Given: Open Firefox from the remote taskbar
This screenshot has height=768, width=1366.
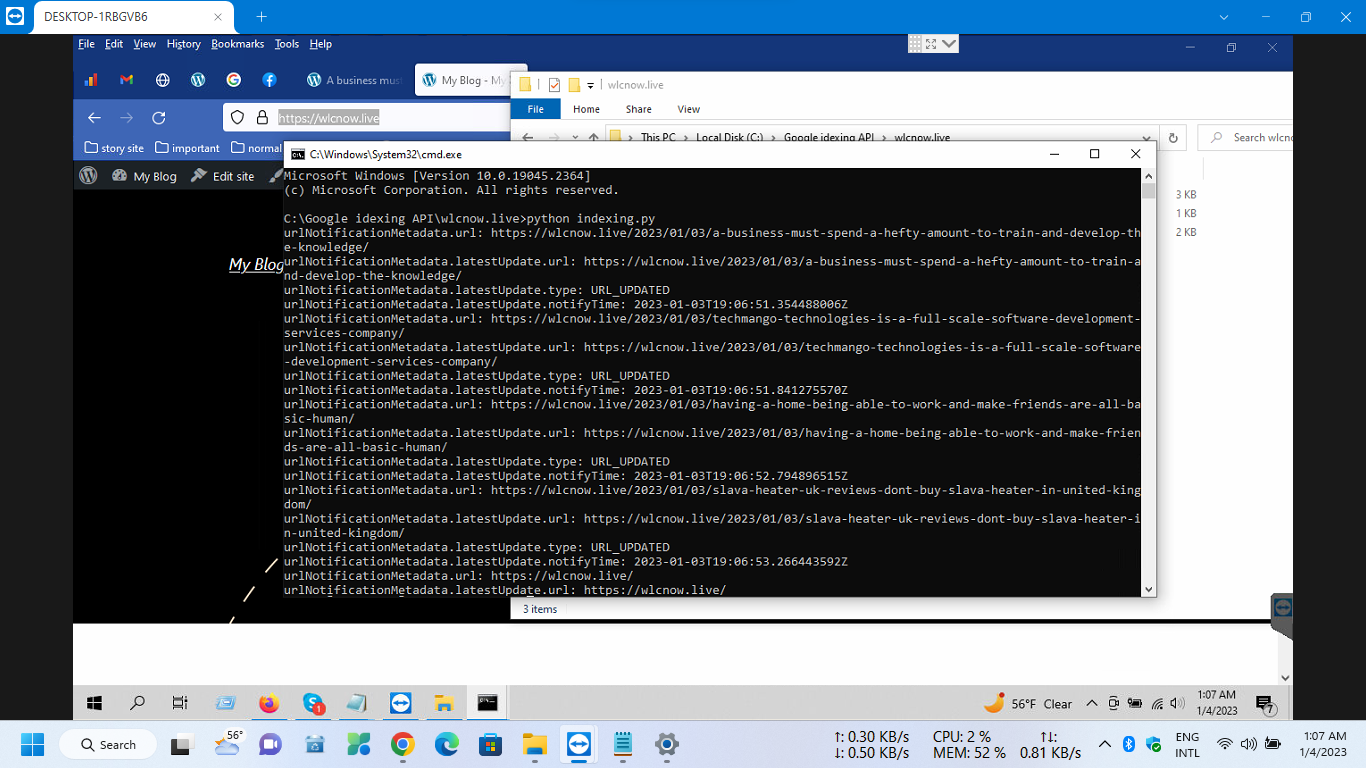Looking at the screenshot, I should pyautogui.click(x=268, y=703).
